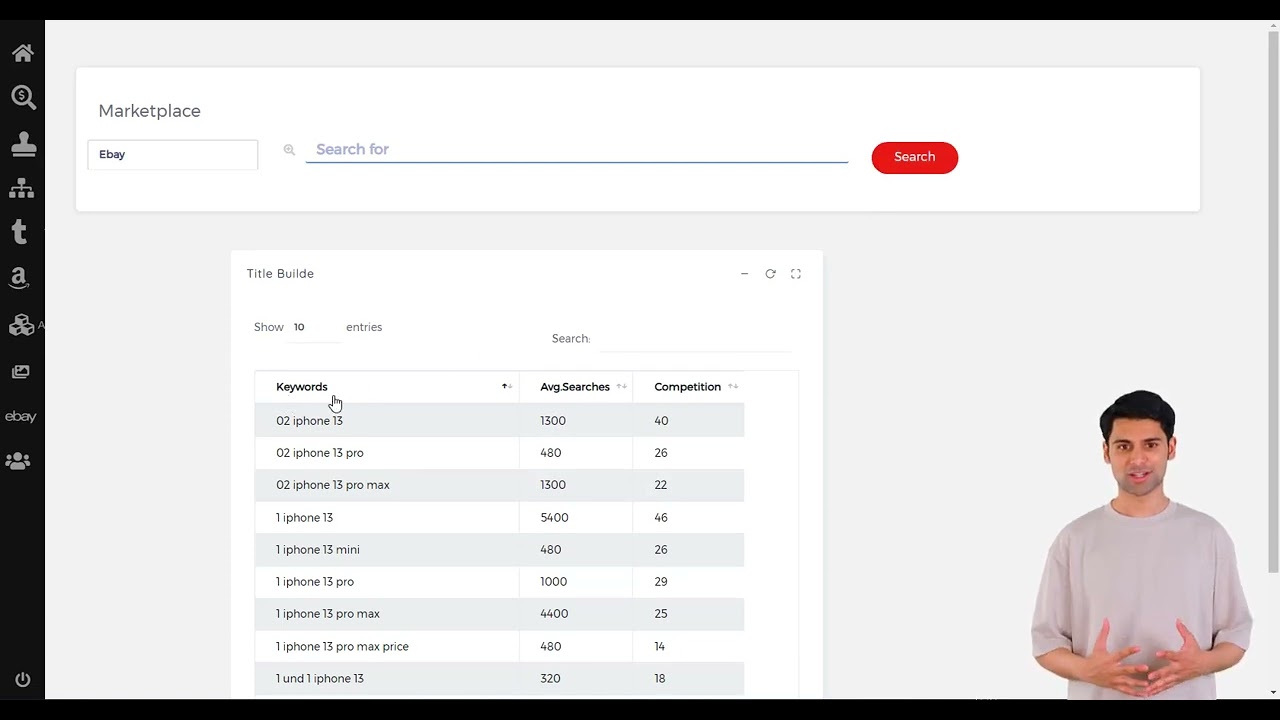
Task: Select keyword '02 iphone 13 pro max'
Action: [333, 485]
